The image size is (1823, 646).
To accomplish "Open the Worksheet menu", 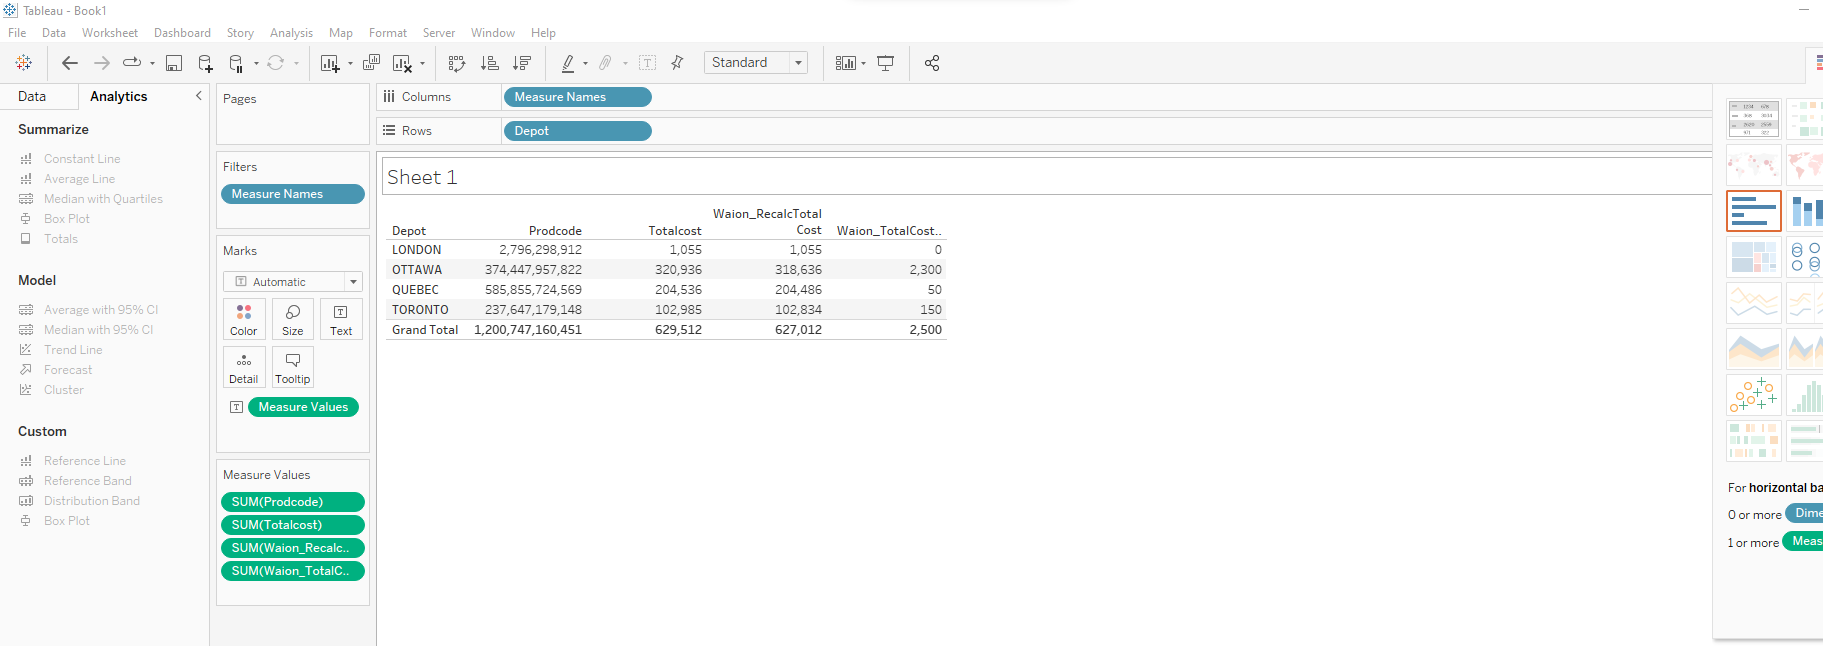I will 110,33.
